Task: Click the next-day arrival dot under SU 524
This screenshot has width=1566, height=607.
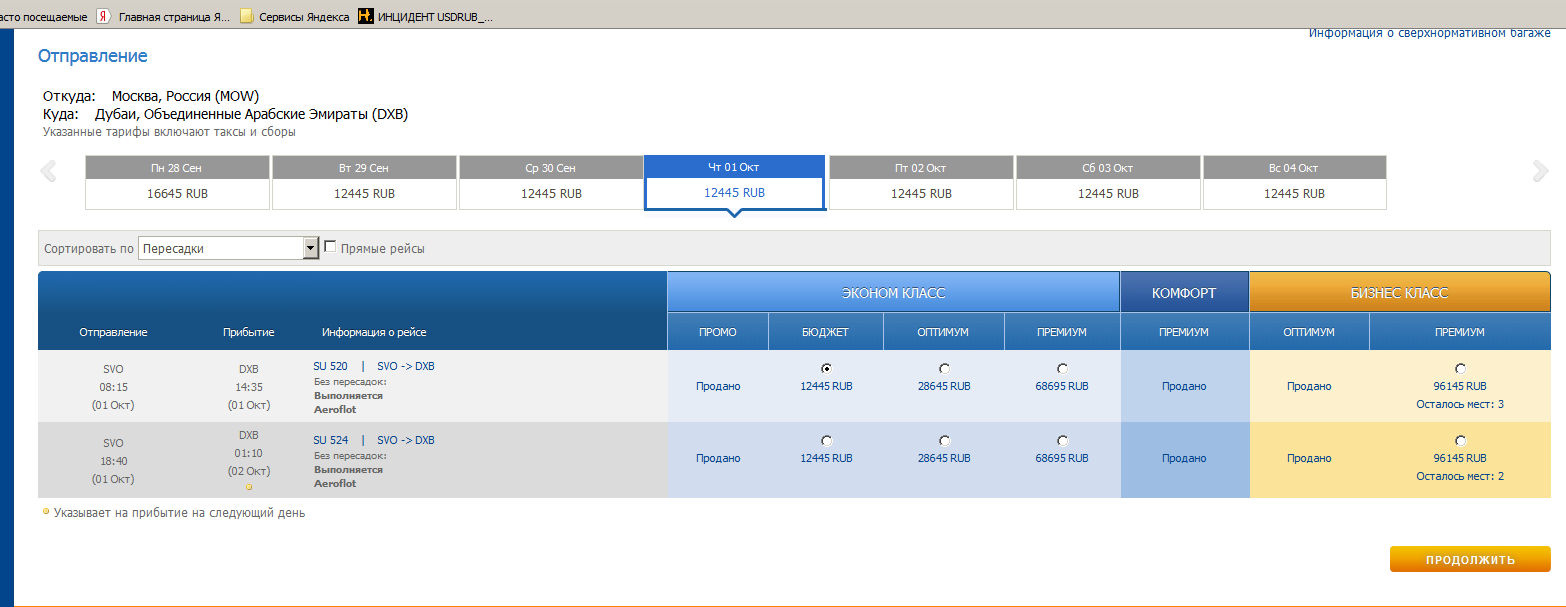Action: click(249, 486)
